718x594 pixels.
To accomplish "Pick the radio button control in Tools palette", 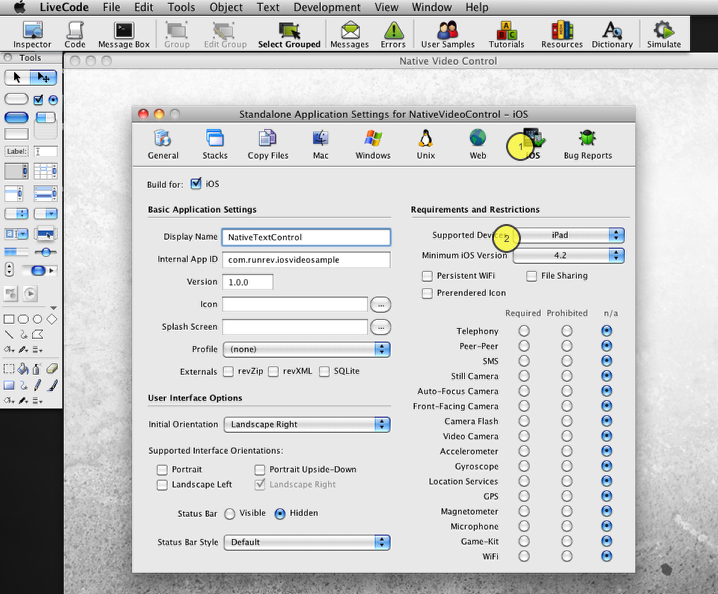I will click(53, 99).
